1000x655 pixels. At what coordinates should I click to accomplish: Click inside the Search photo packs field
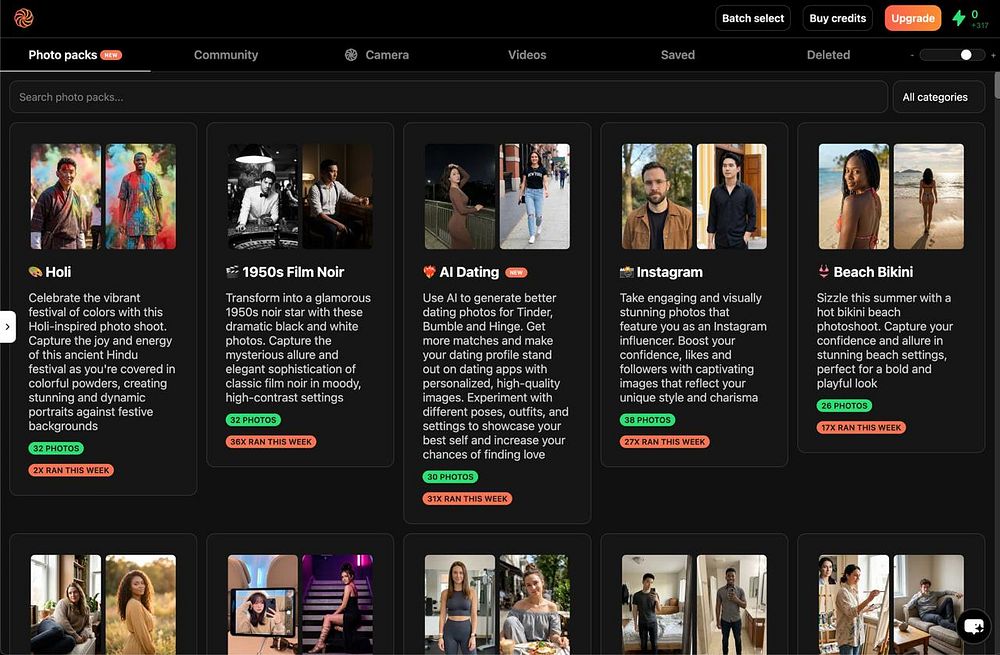coord(448,97)
